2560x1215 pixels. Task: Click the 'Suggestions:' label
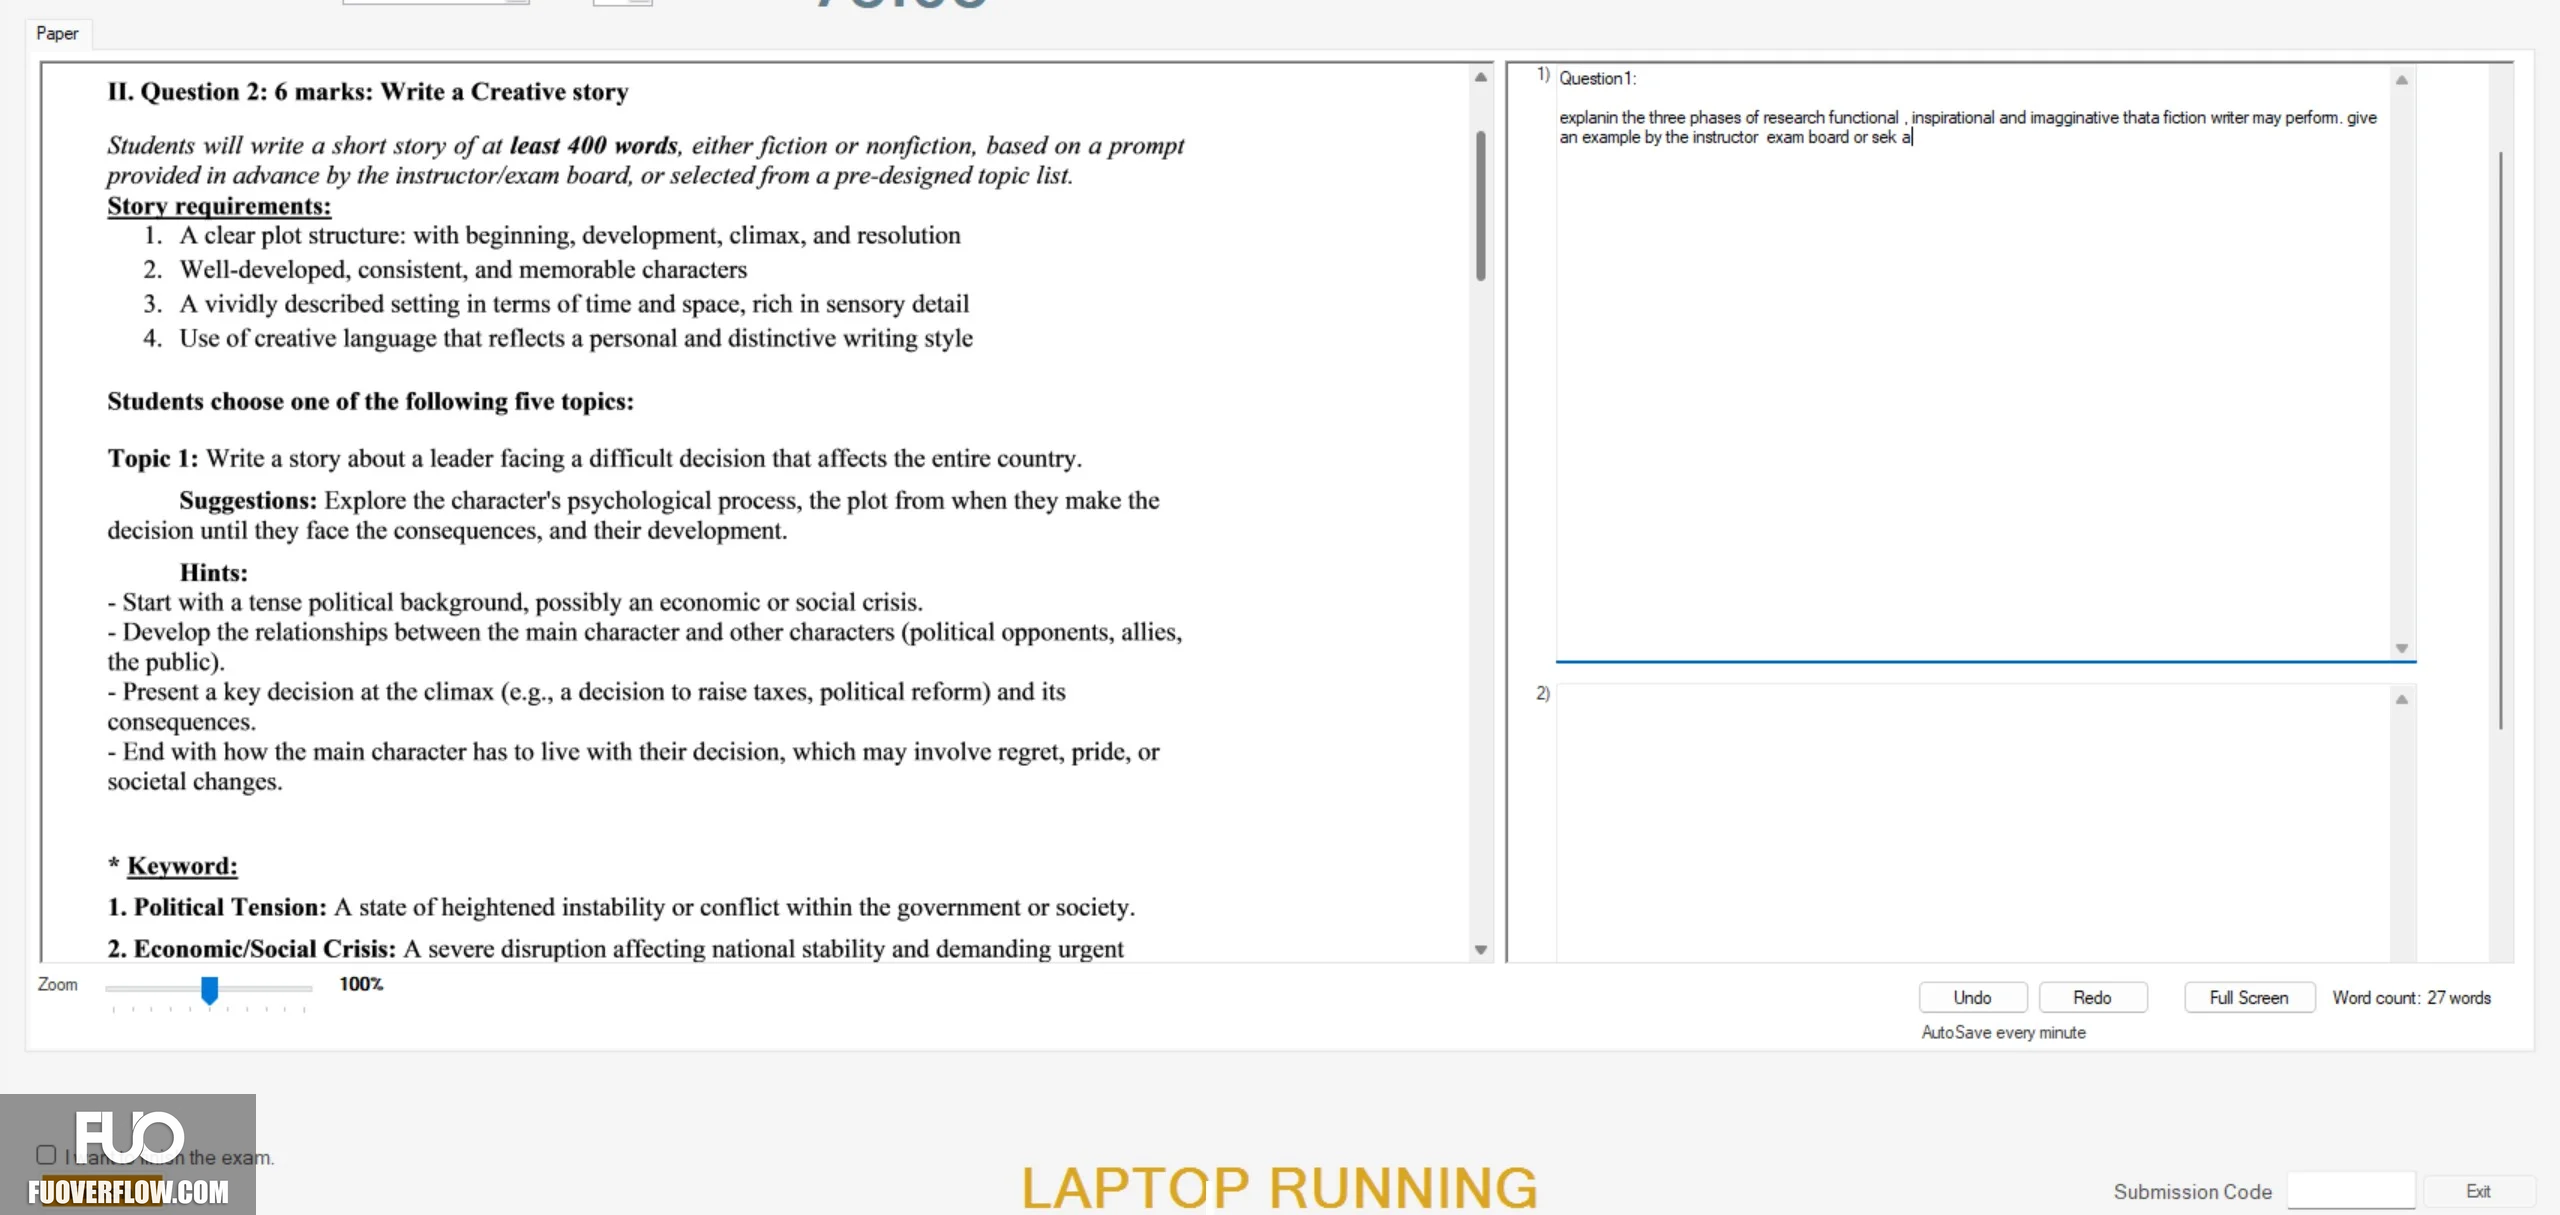click(248, 500)
